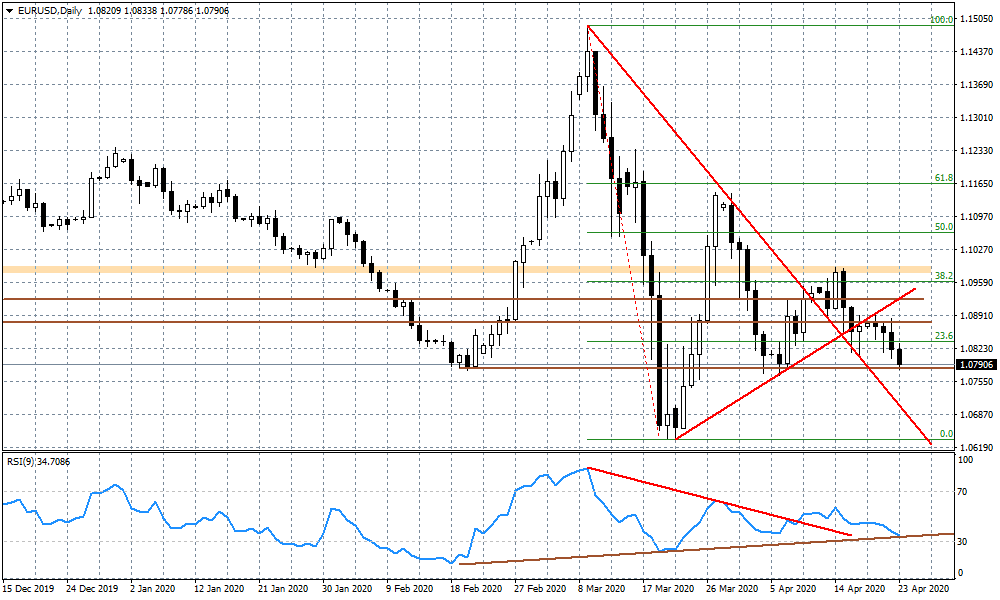Image resolution: width=1000 pixels, height=600 pixels.
Task: Click the 1.10270 price axis label
Action: coord(976,249)
